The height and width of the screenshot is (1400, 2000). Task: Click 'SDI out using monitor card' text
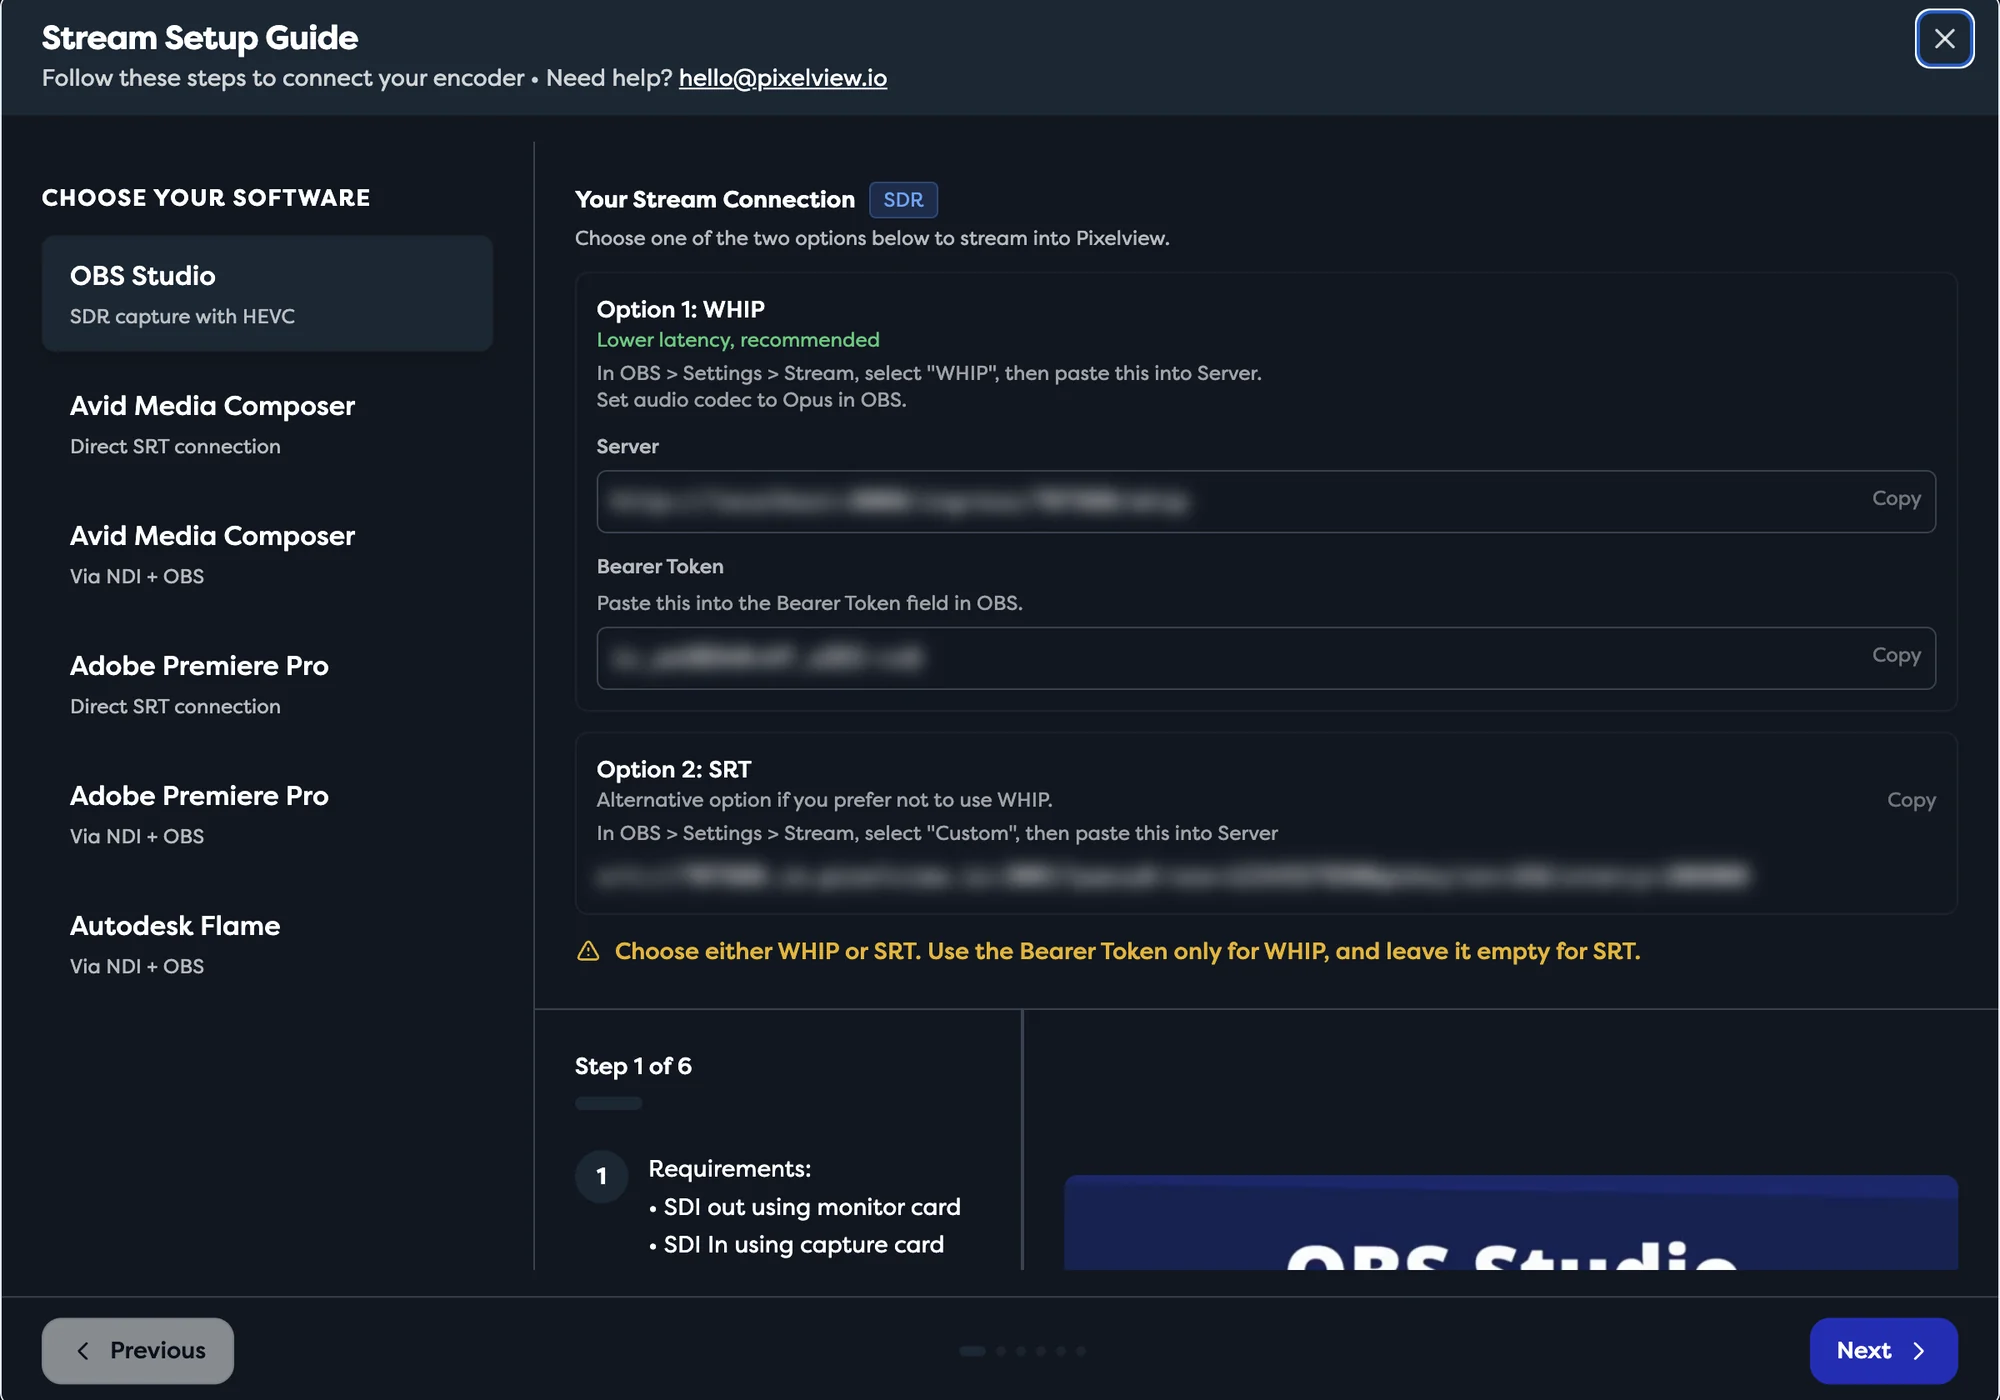coord(812,1207)
